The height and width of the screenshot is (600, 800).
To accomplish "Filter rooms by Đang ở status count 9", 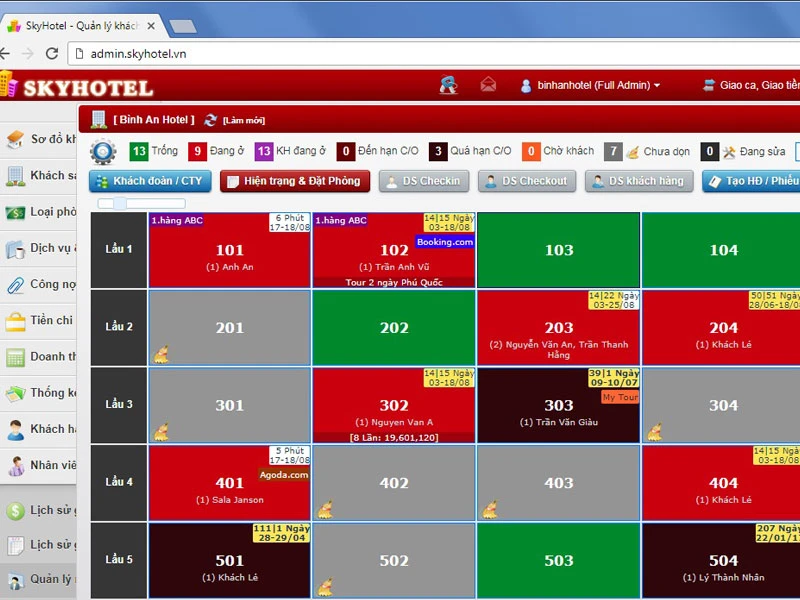I will coord(197,152).
